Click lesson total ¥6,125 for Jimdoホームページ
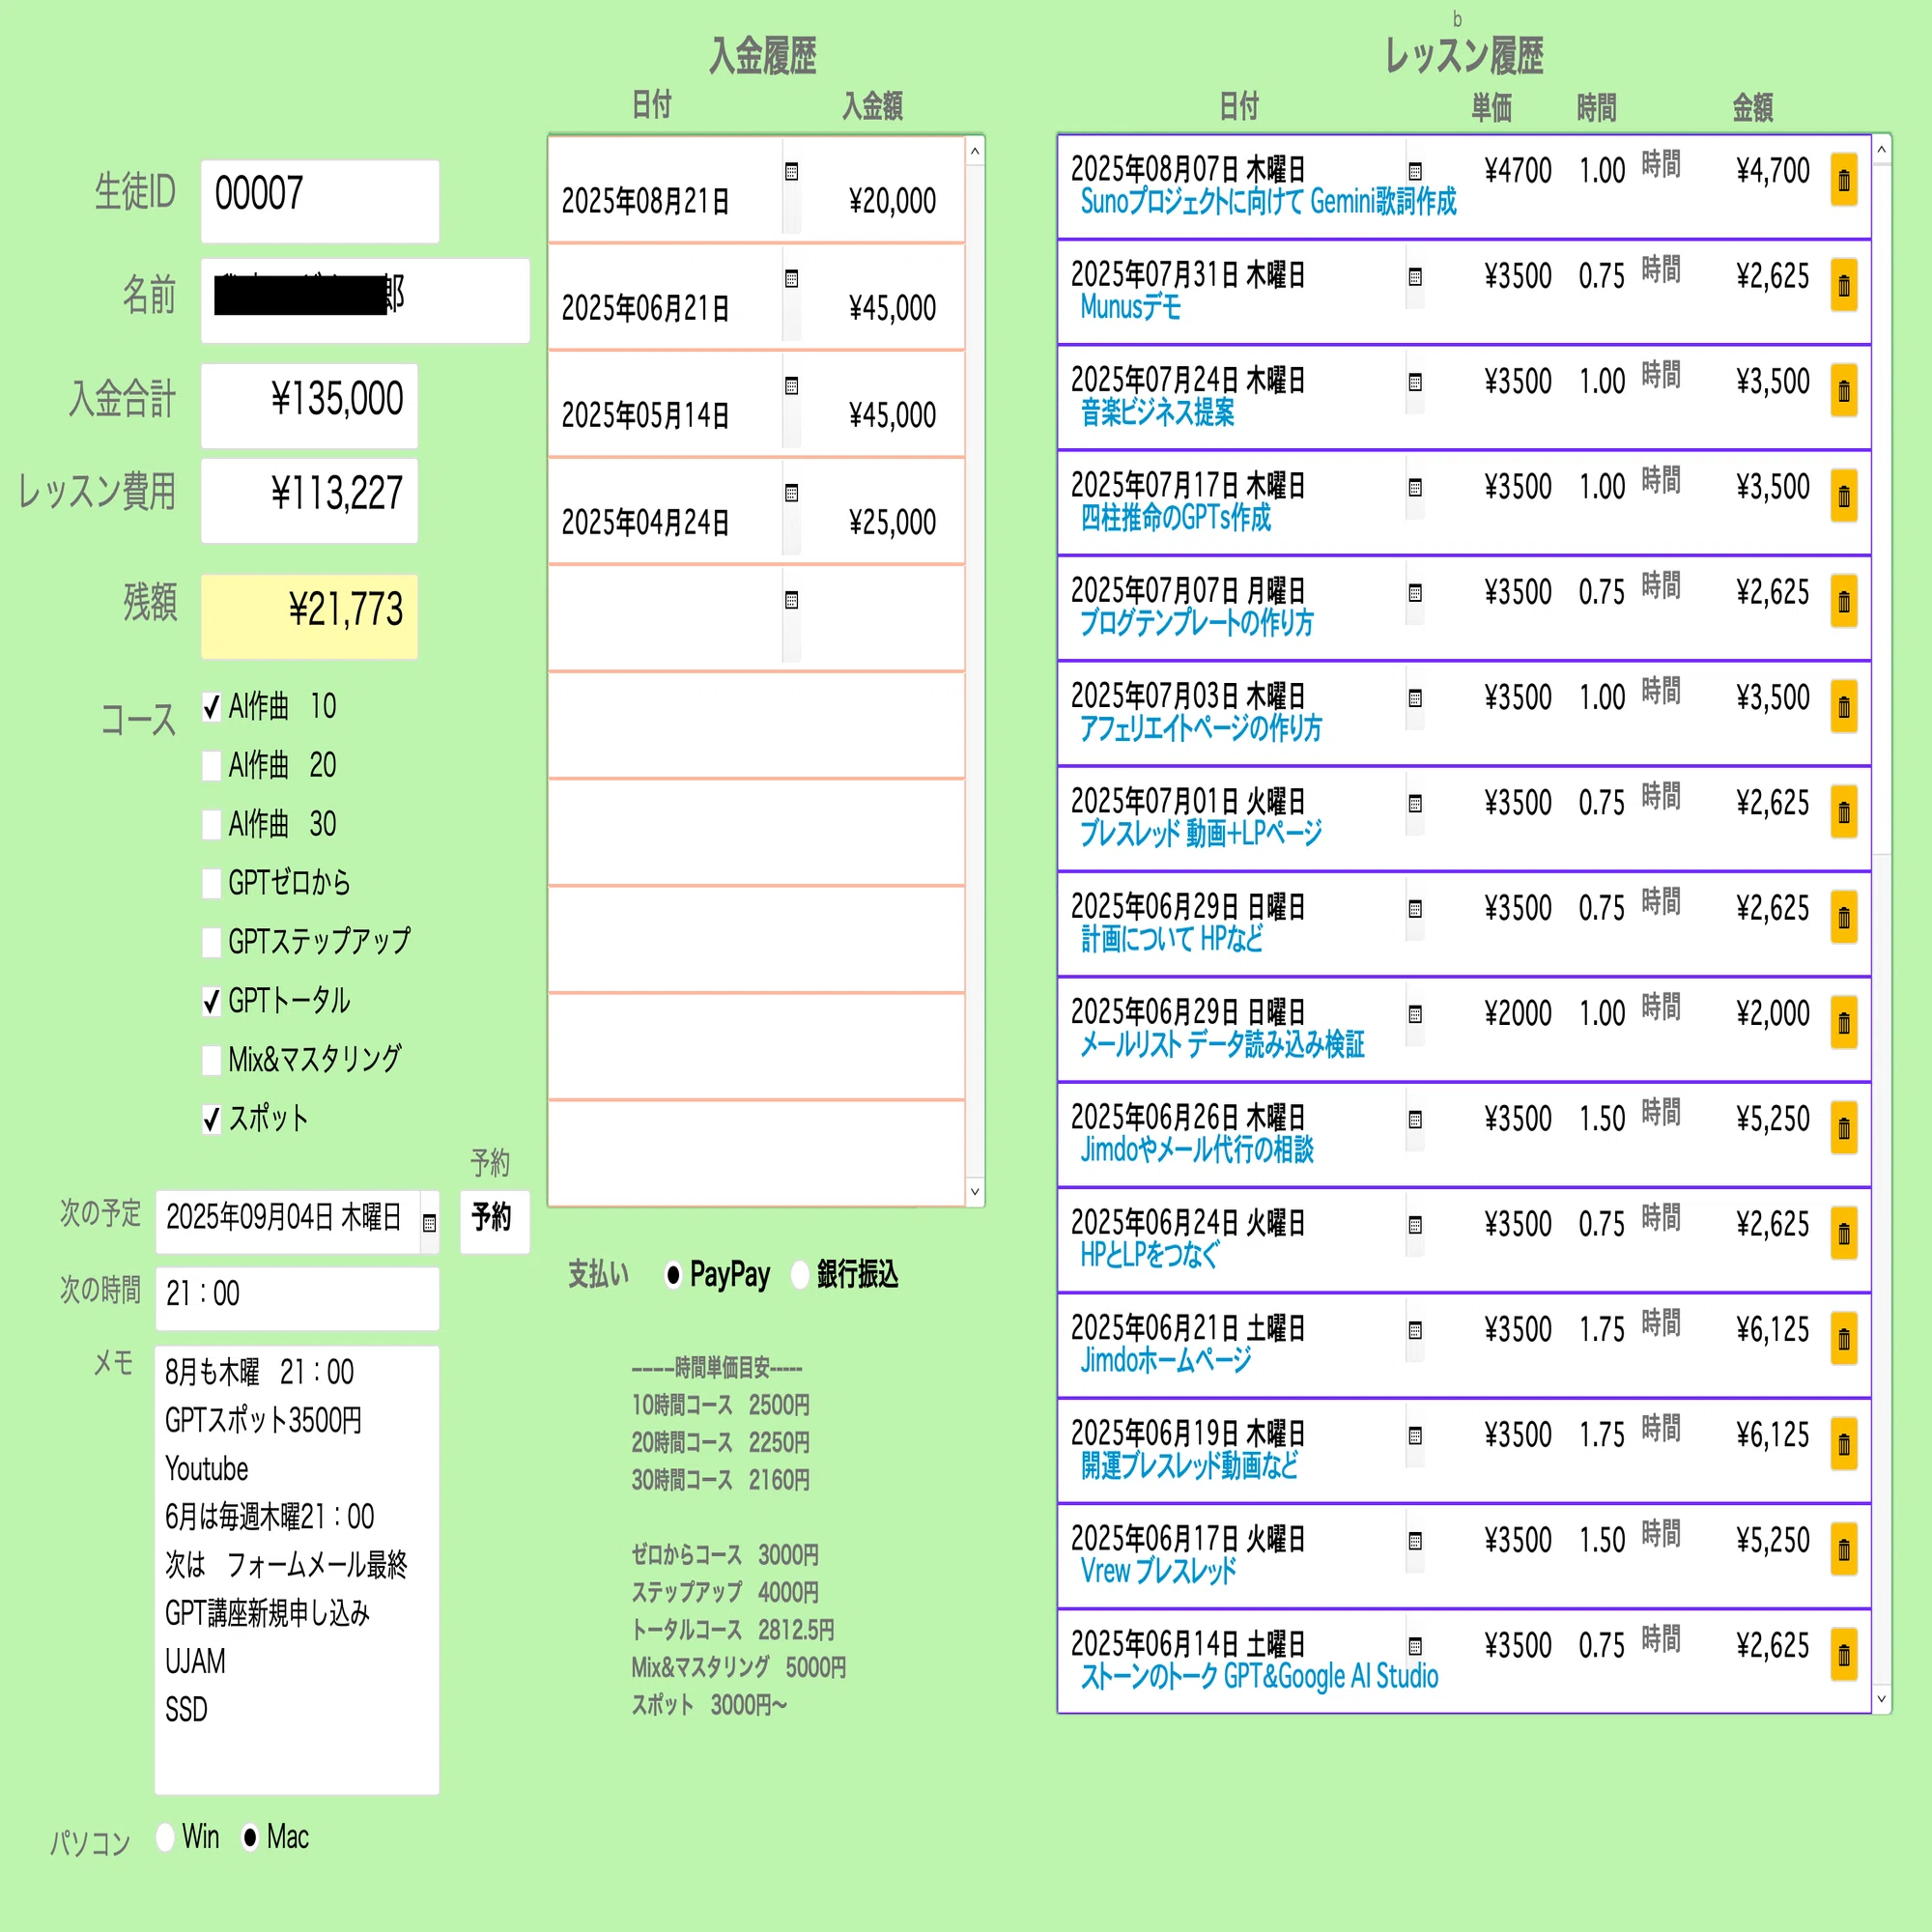This screenshot has height=1932, width=1932. (x=1773, y=1329)
